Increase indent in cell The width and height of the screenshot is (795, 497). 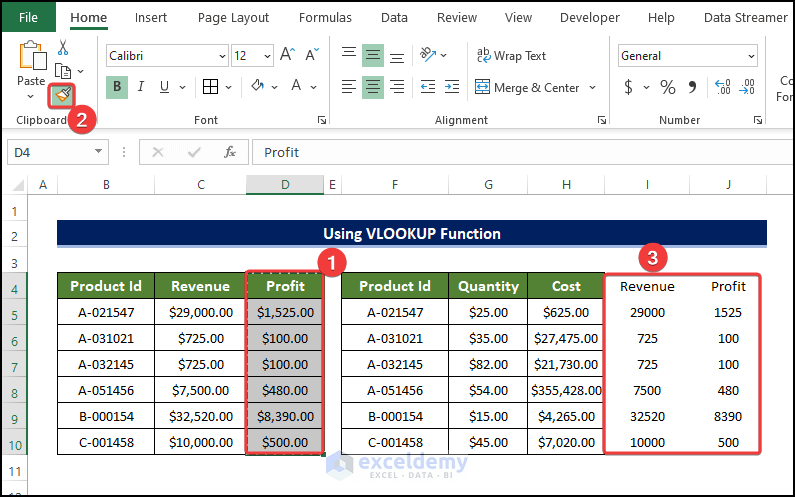452,87
